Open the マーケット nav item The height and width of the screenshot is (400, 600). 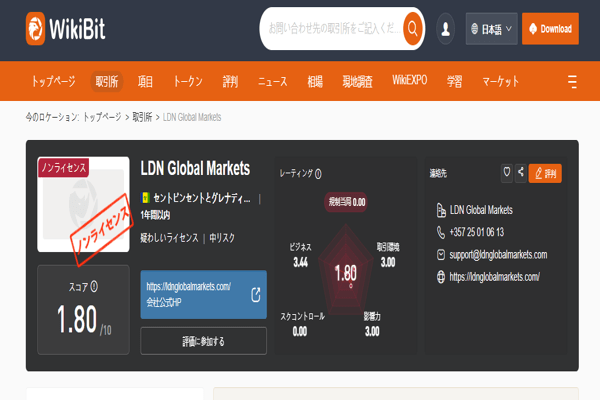(501, 81)
